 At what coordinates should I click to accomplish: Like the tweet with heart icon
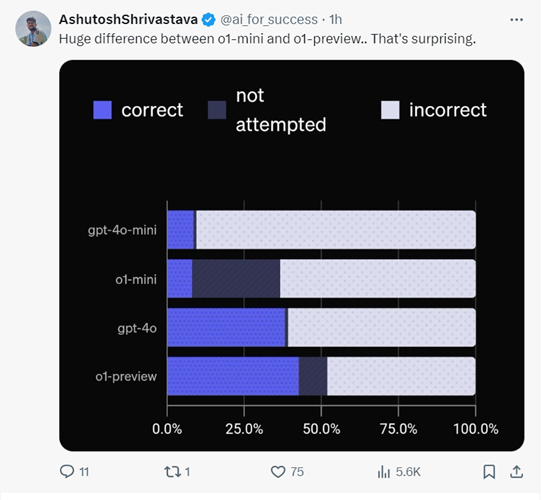point(278,472)
